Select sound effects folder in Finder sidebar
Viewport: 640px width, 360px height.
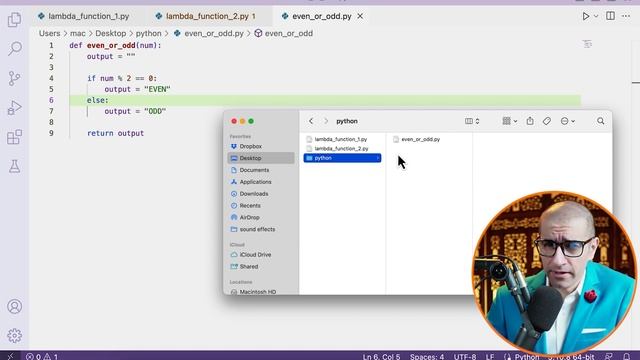pos(261,229)
